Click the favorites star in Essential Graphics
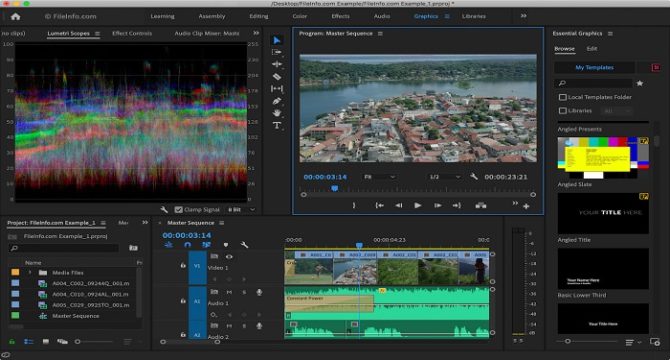Screen dimensions: 670x360 640,83
